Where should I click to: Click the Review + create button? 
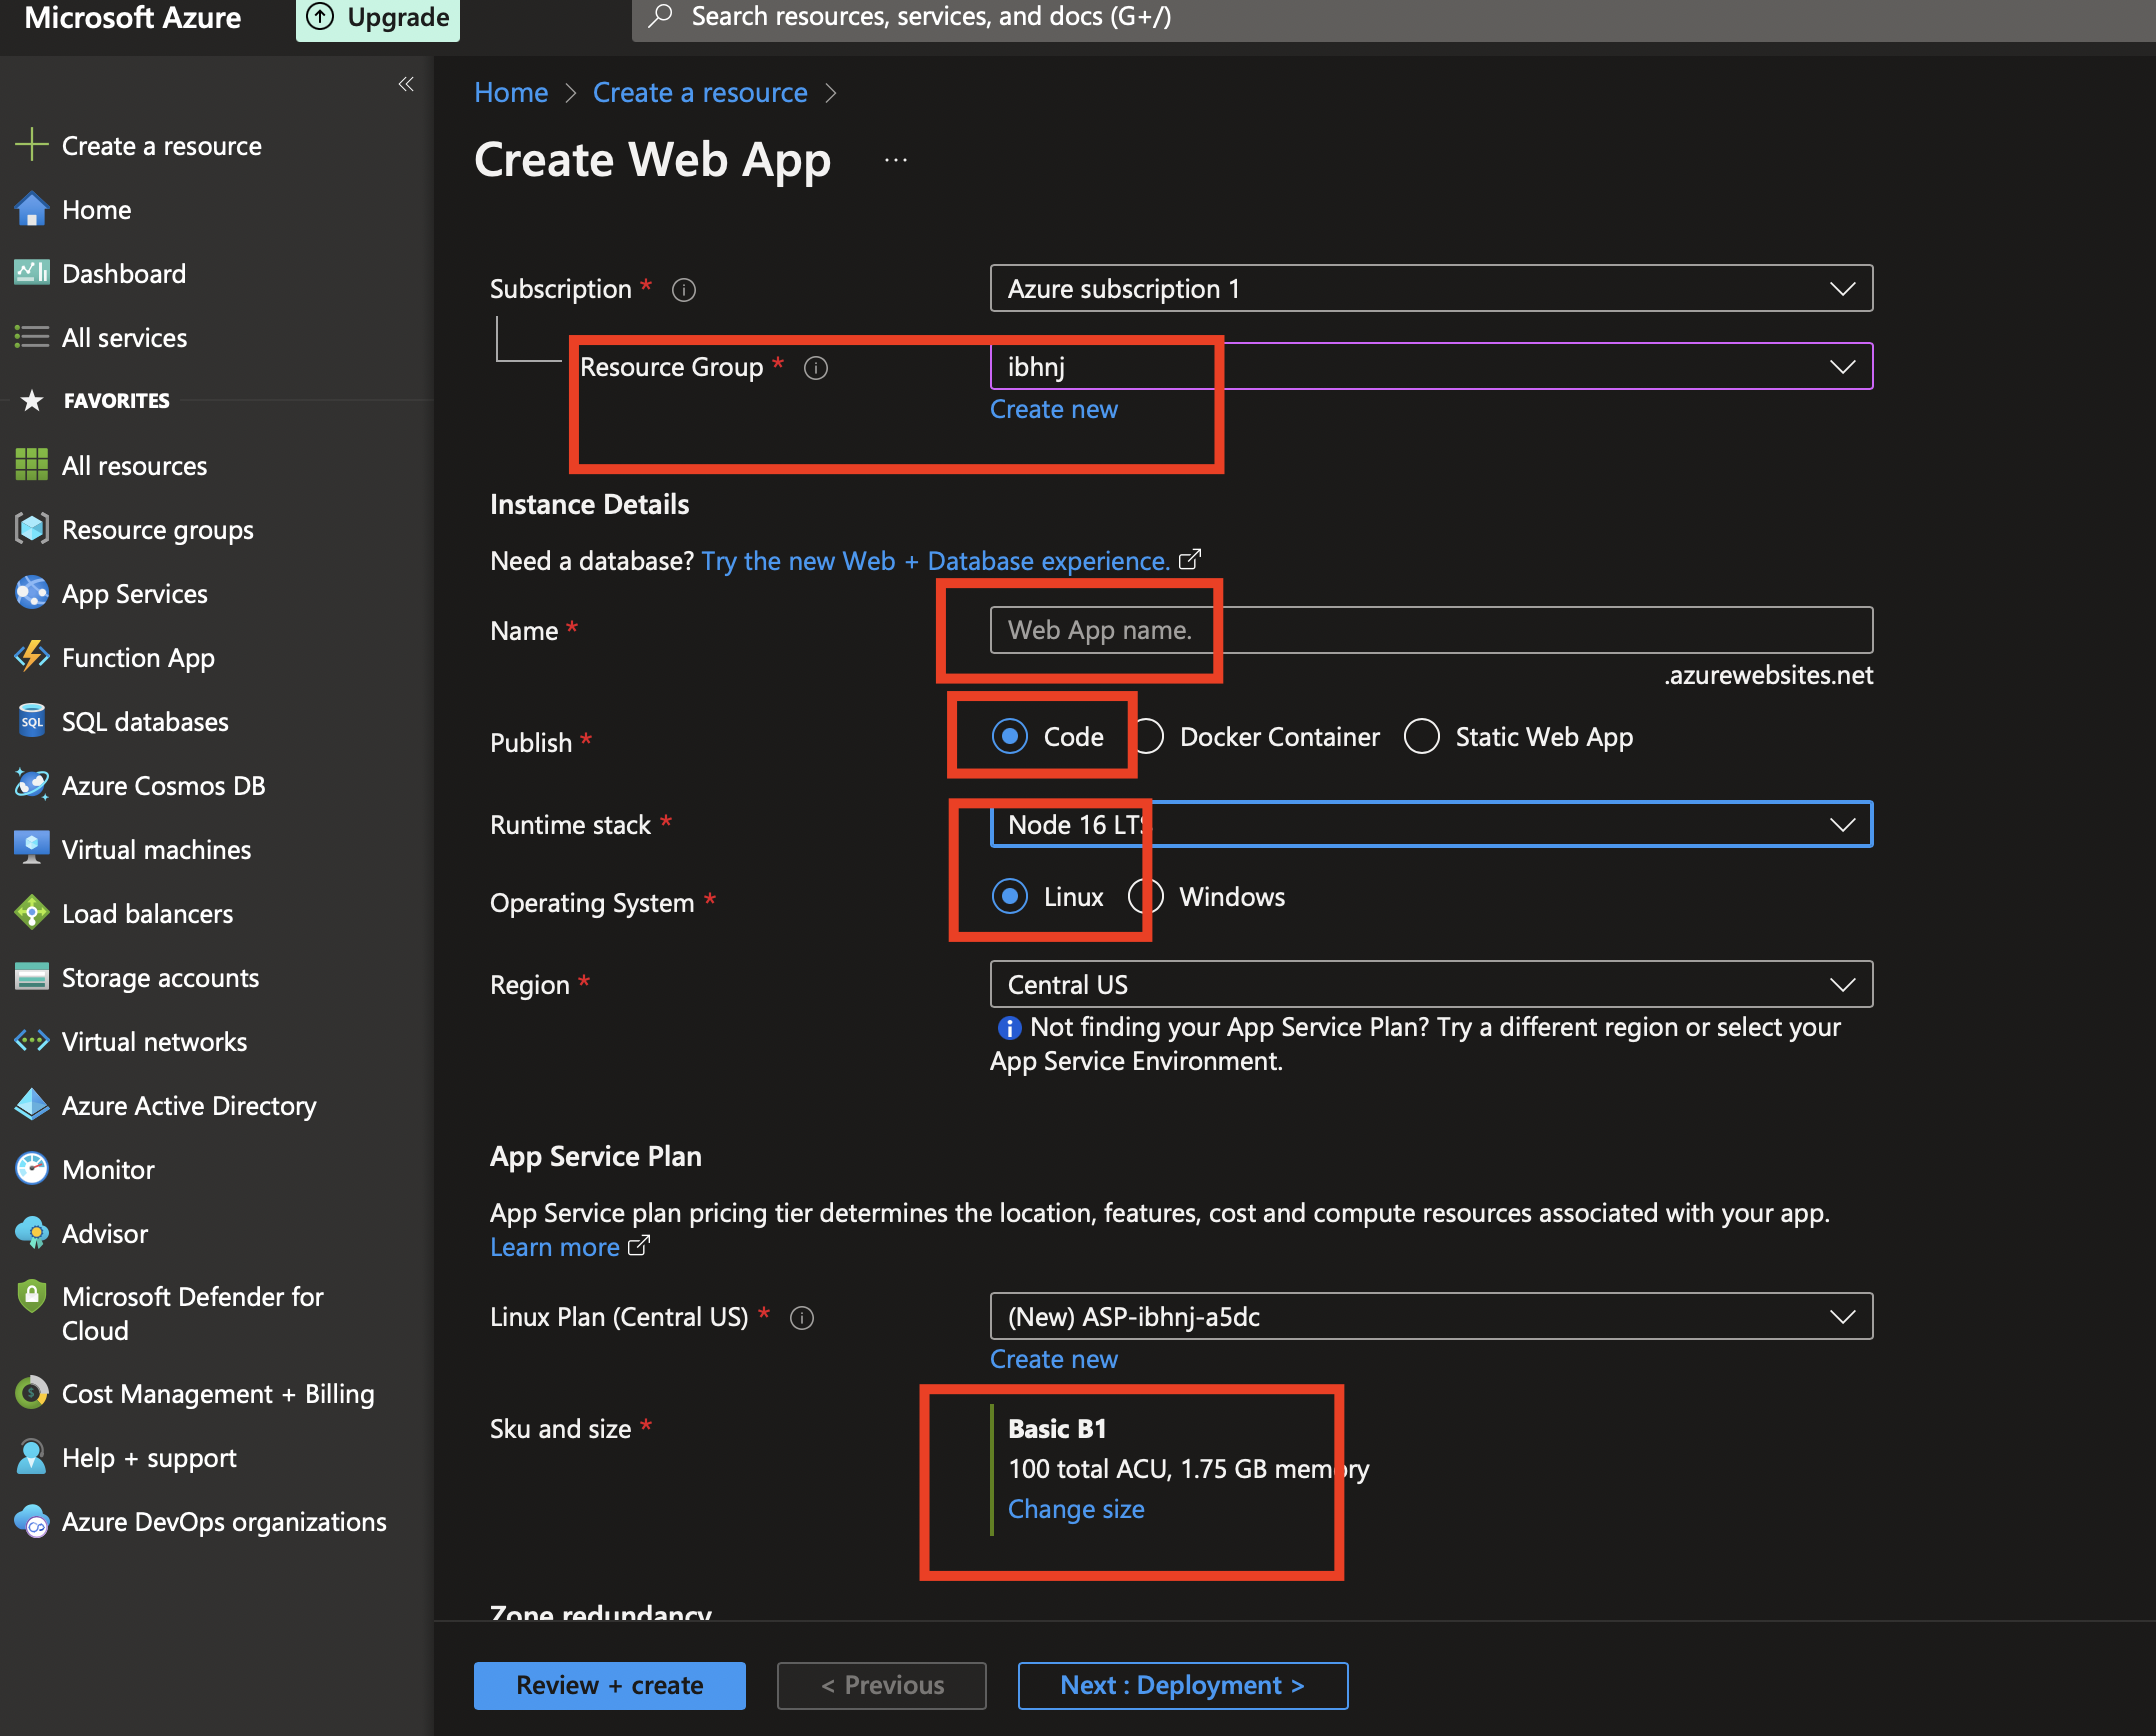(609, 1685)
